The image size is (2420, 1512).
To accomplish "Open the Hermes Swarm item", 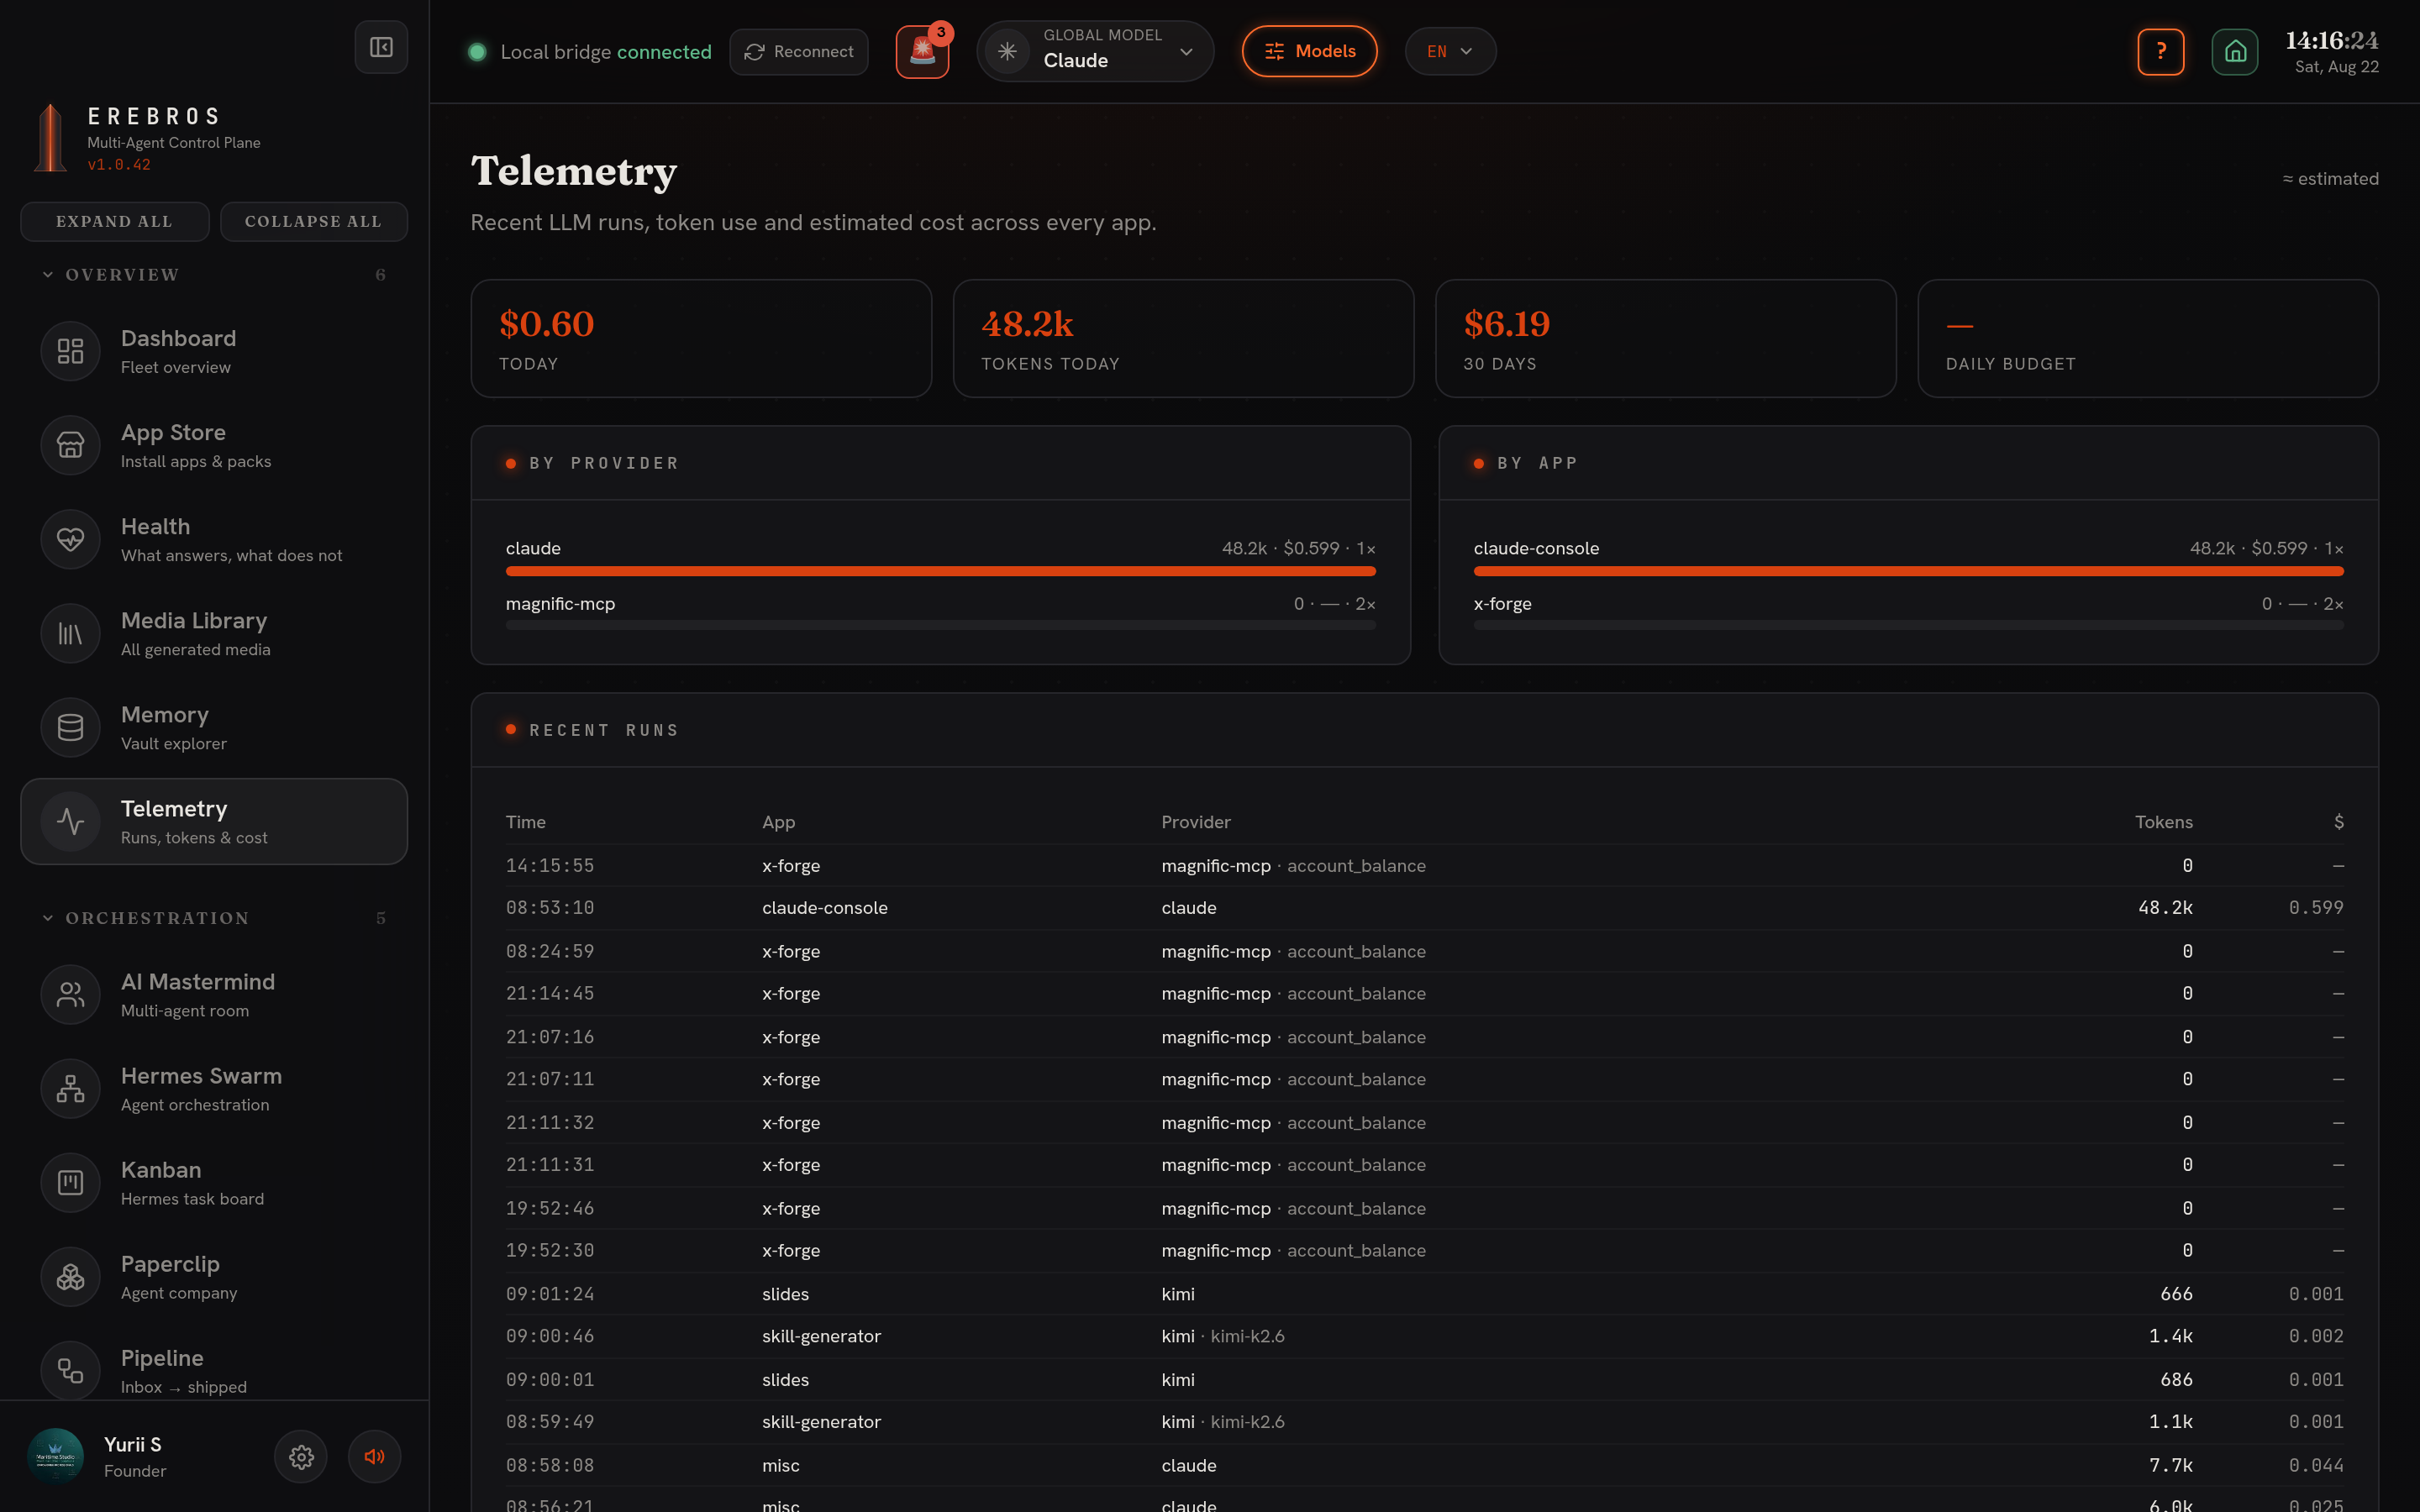I will click(214, 1088).
